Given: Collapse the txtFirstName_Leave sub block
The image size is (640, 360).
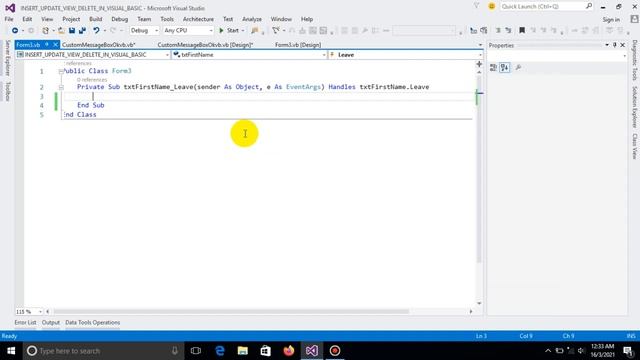Looking at the screenshot, I should (x=61, y=87).
